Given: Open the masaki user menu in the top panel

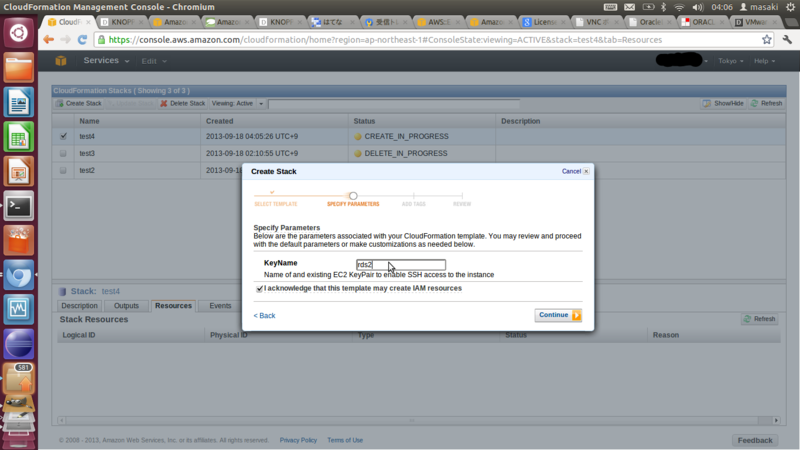Looking at the screenshot, I should pos(759,7).
